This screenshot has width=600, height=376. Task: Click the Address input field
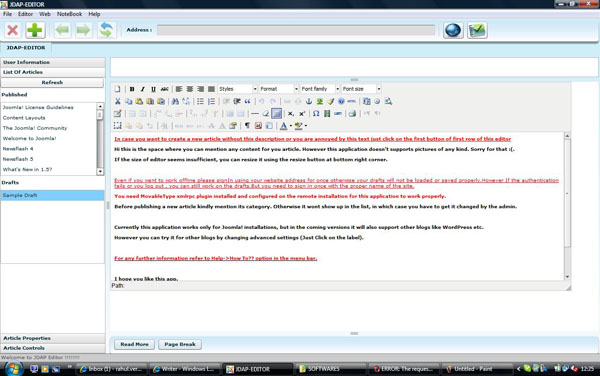296,30
